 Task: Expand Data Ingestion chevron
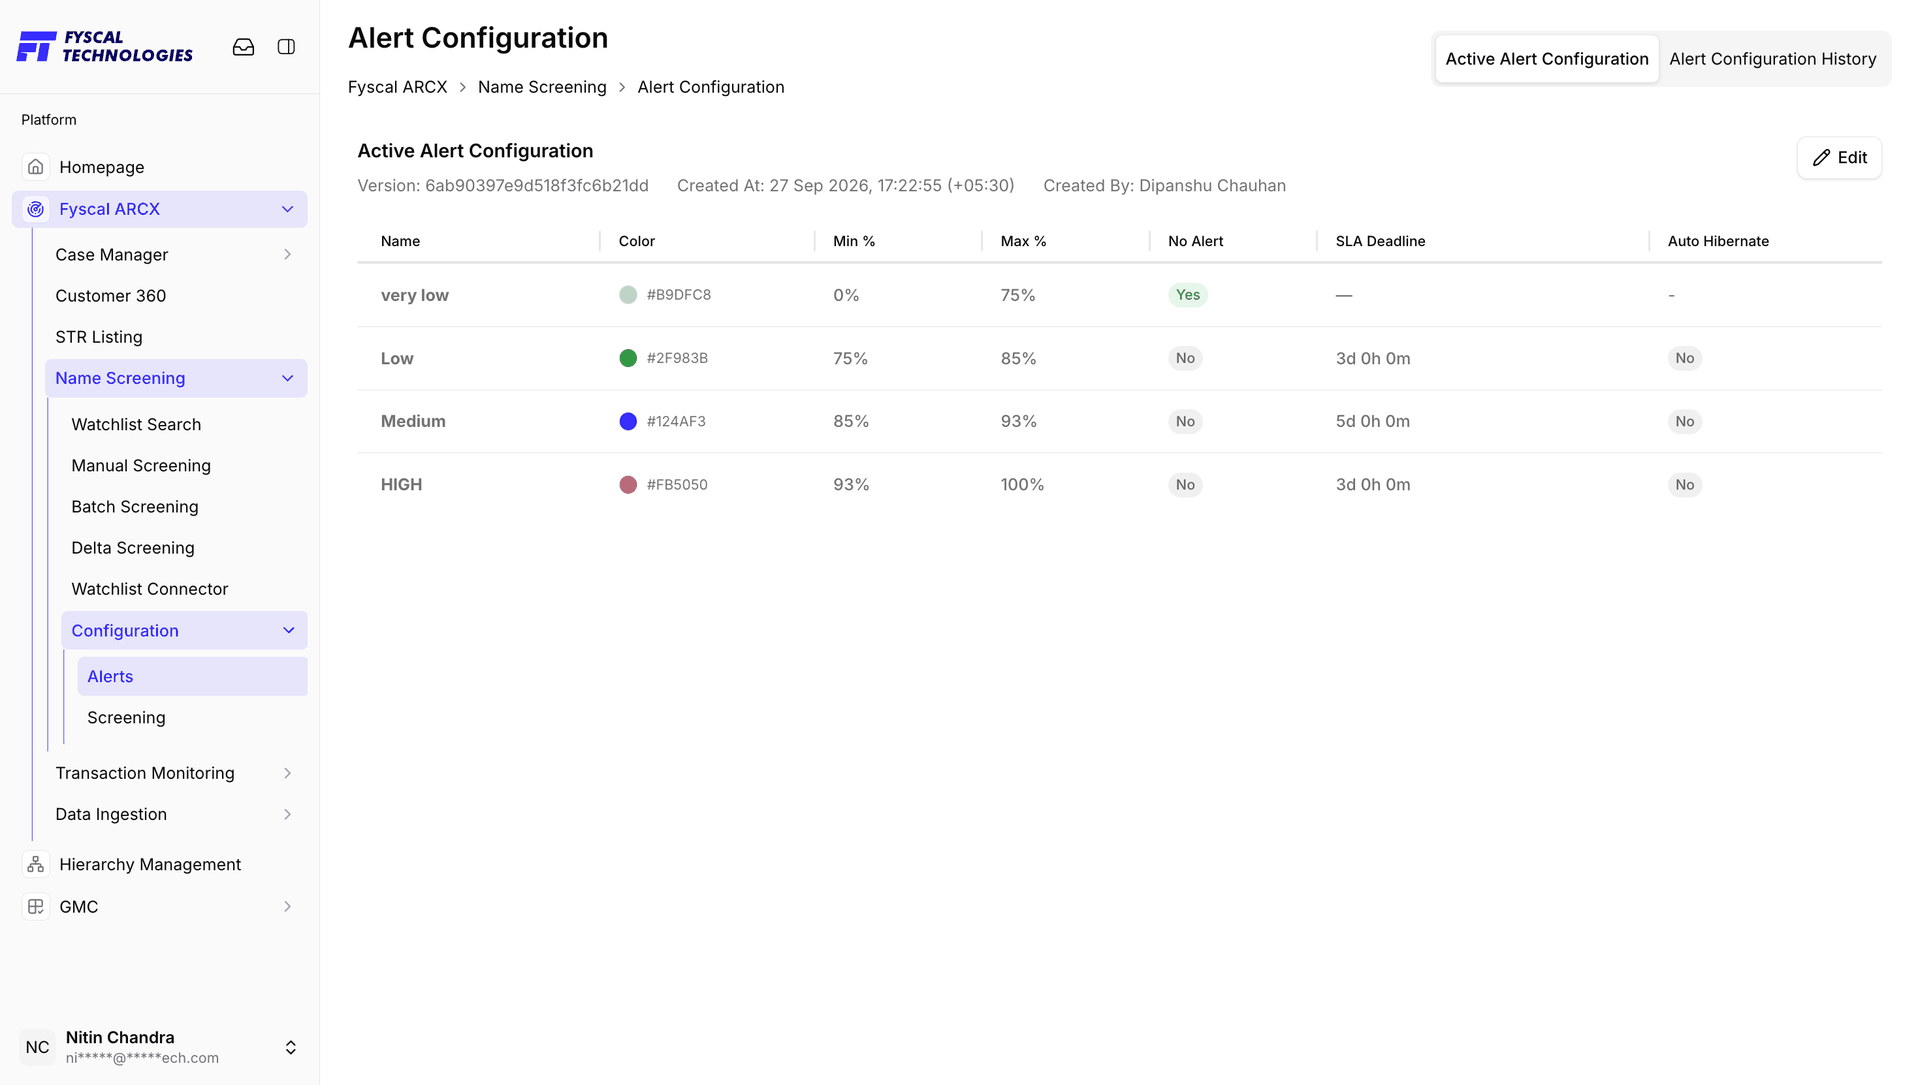[288, 814]
